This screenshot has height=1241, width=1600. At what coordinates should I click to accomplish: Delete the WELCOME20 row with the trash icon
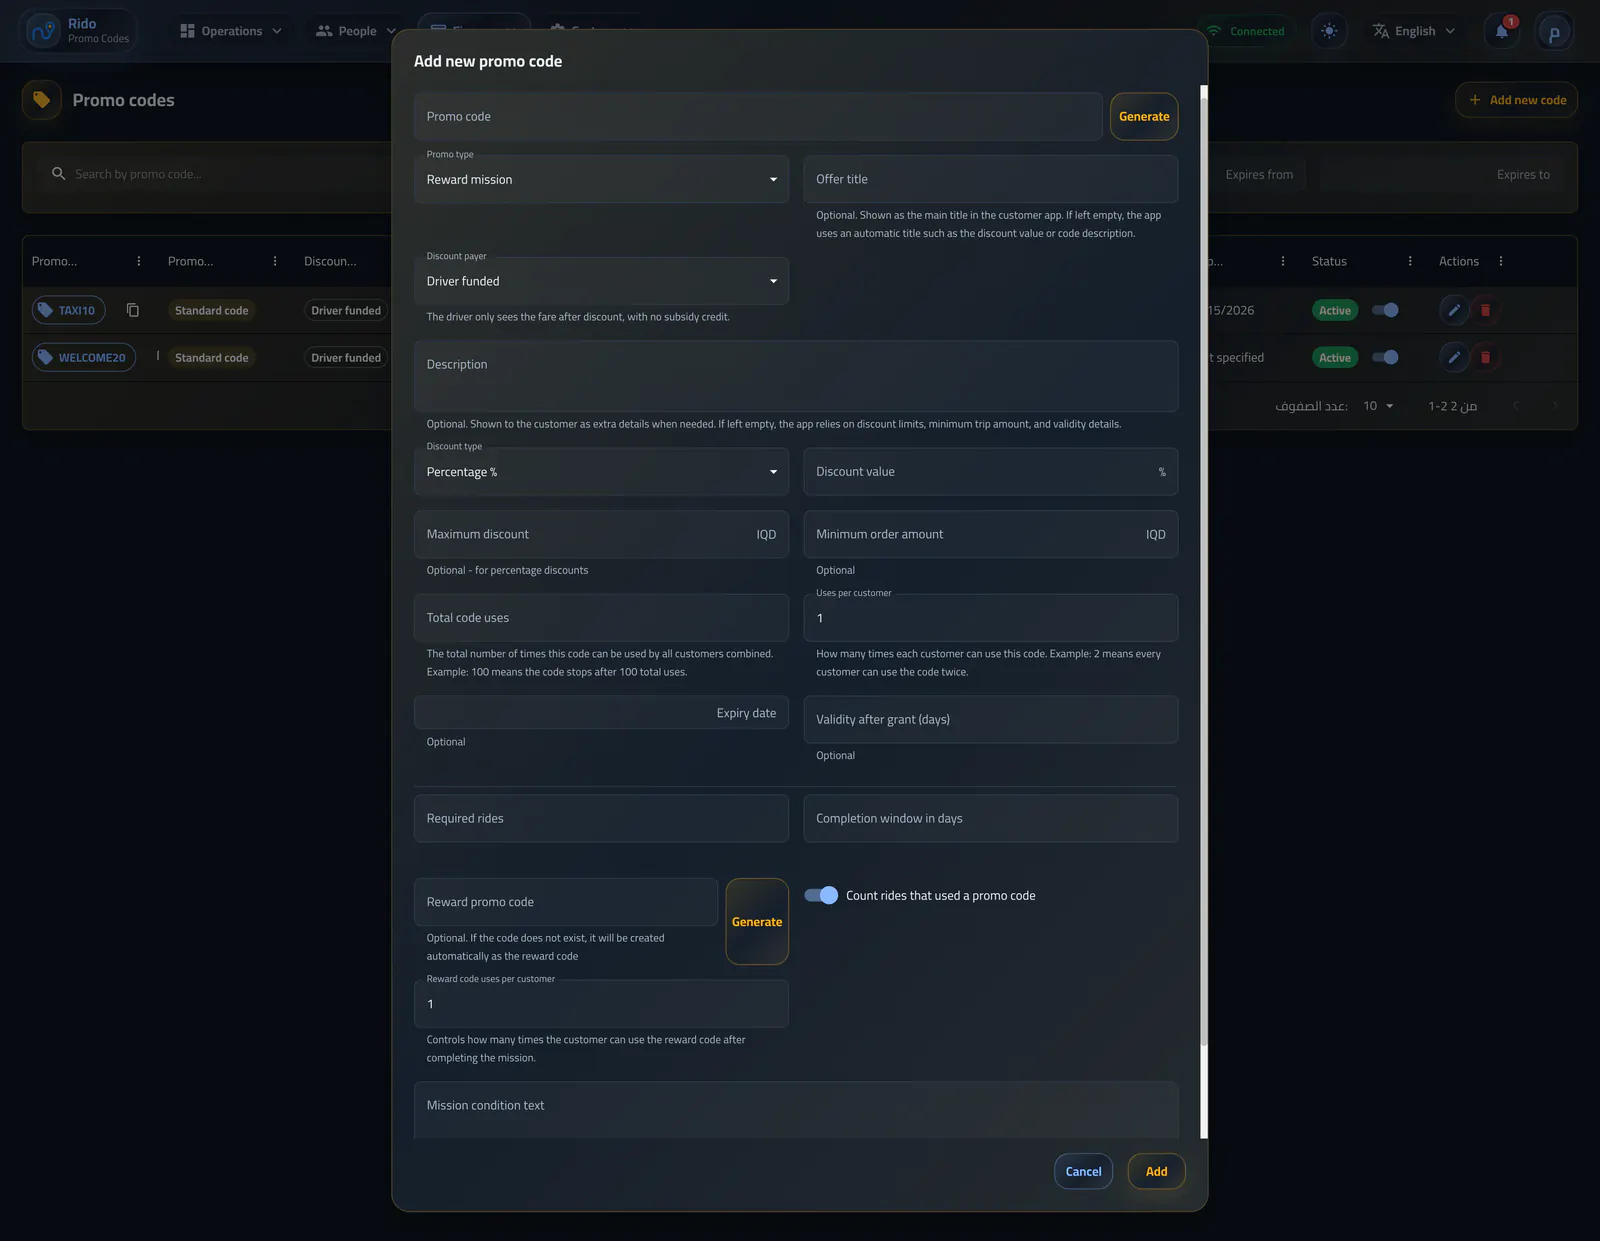tap(1485, 357)
